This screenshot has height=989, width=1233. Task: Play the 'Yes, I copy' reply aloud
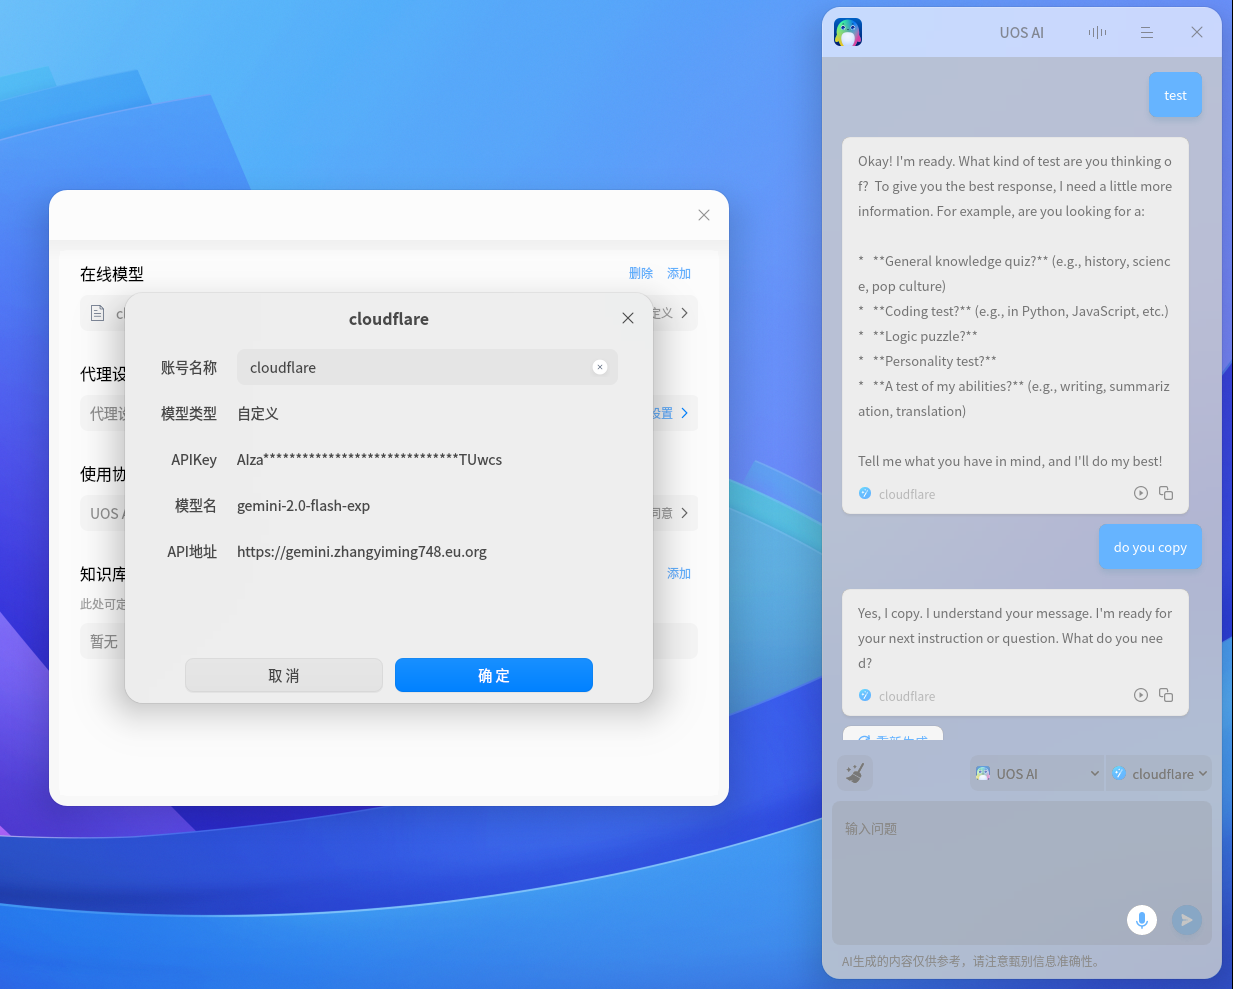pos(1141,695)
